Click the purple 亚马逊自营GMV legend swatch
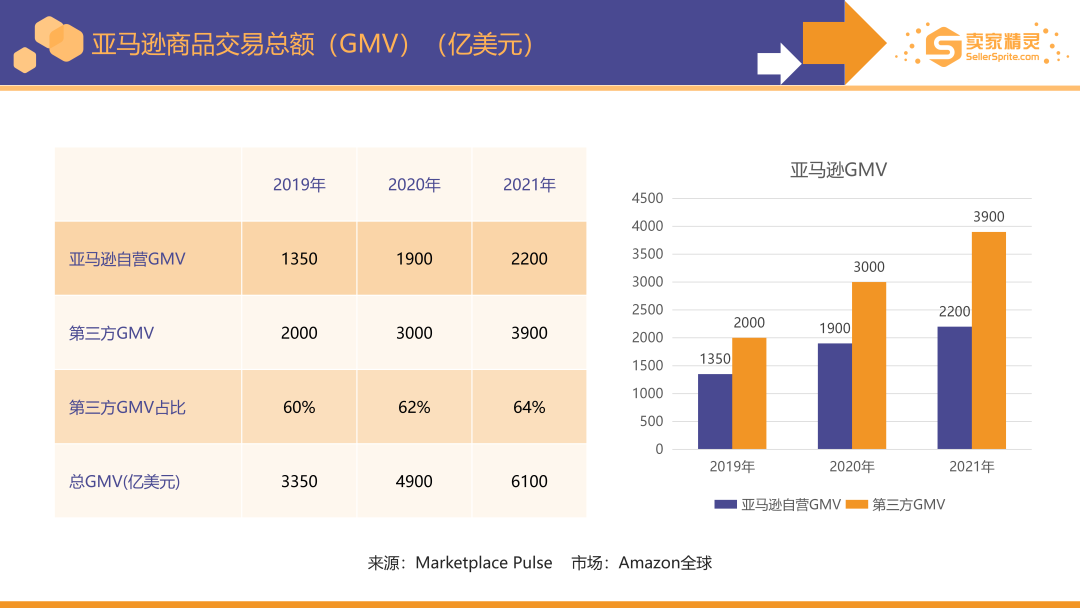1080x608 pixels. click(725, 505)
